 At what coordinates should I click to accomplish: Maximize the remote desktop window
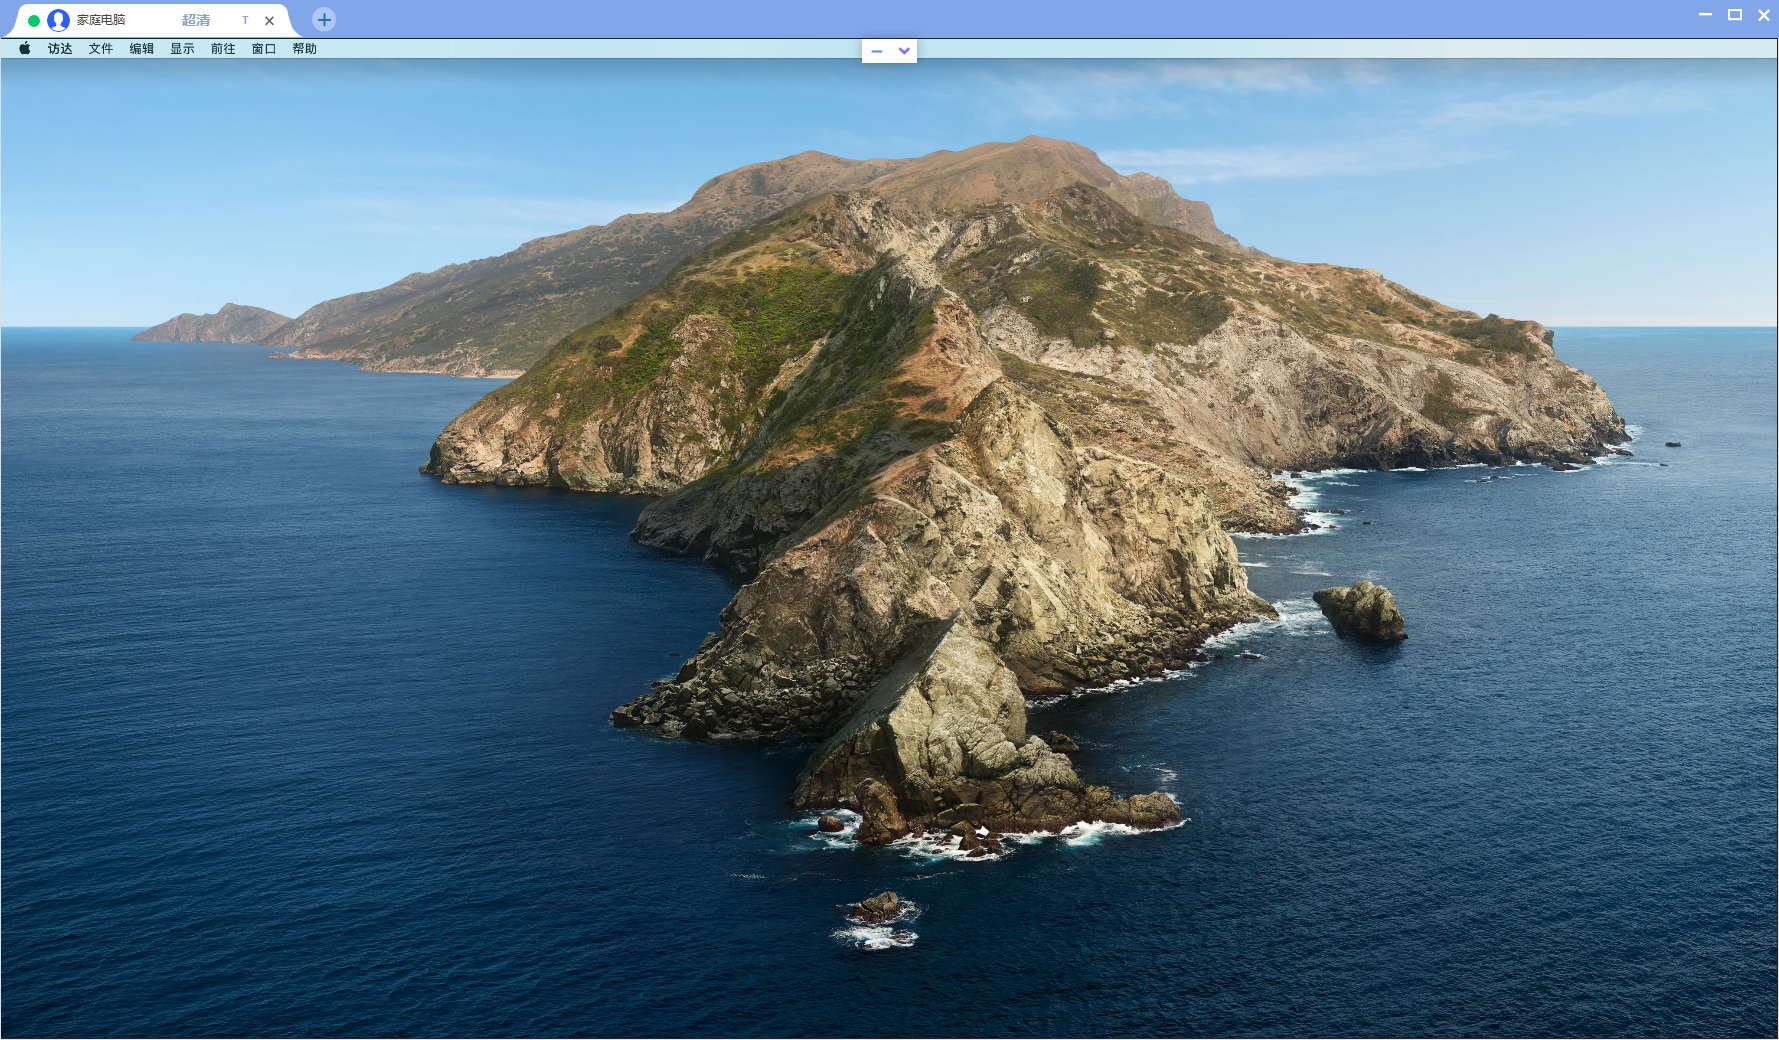1735,14
